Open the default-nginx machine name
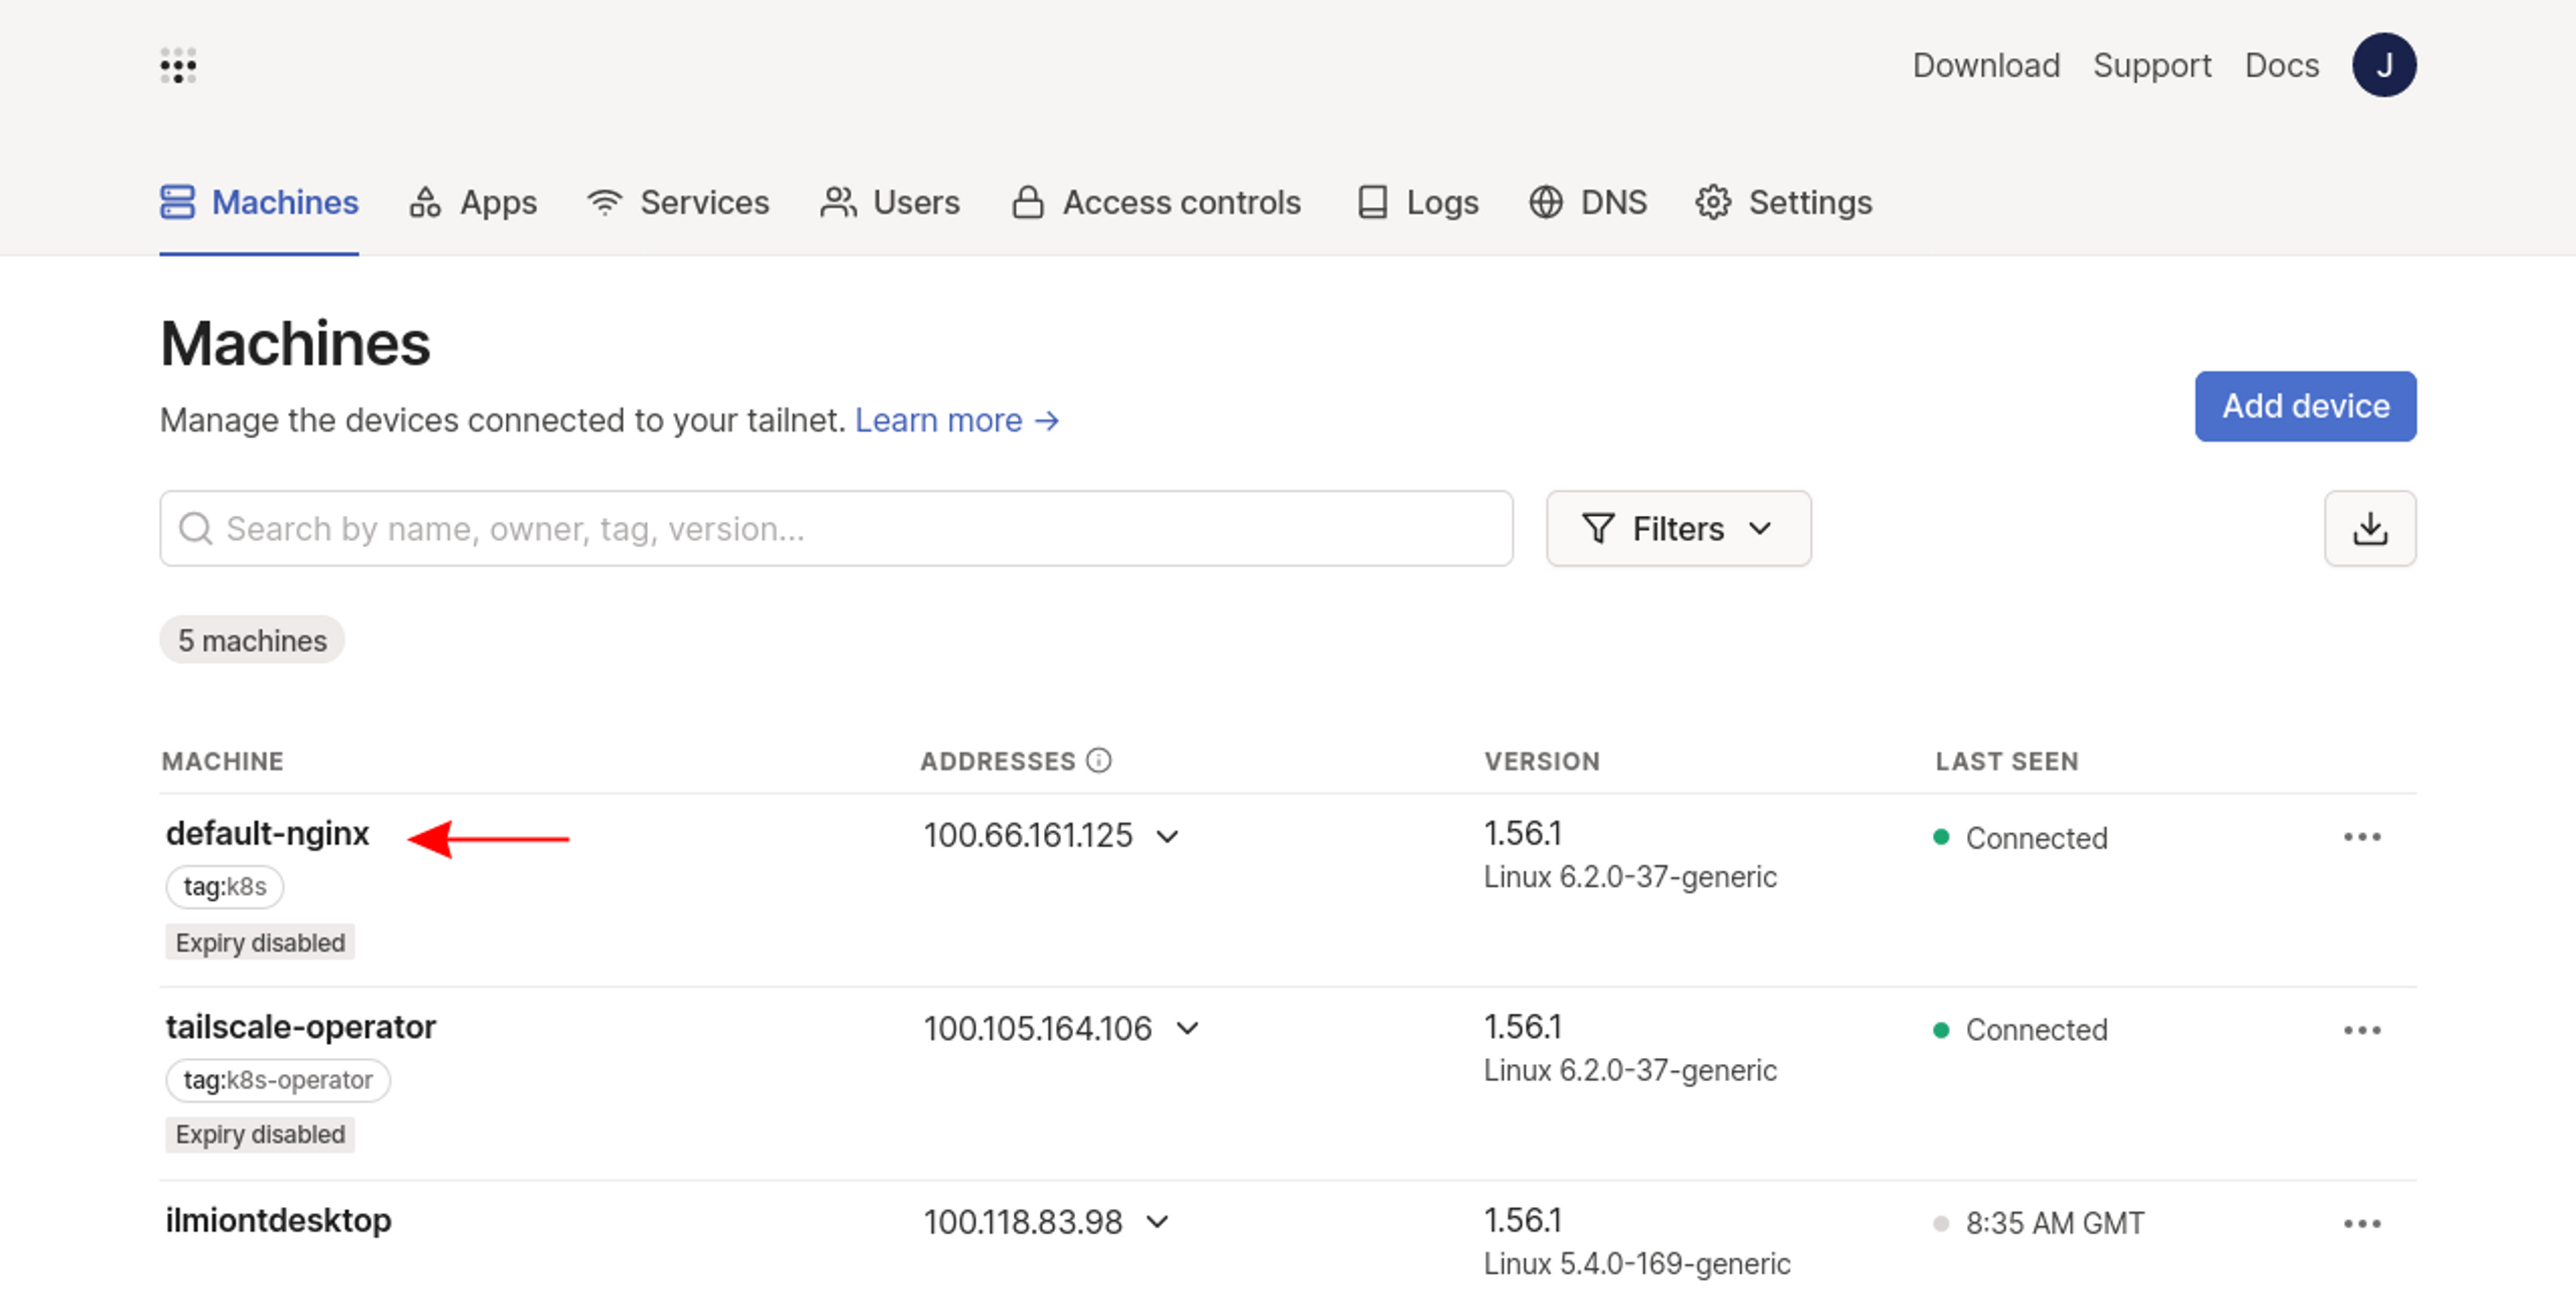The height and width of the screenshot is (1302, 2576). point(267,833)
